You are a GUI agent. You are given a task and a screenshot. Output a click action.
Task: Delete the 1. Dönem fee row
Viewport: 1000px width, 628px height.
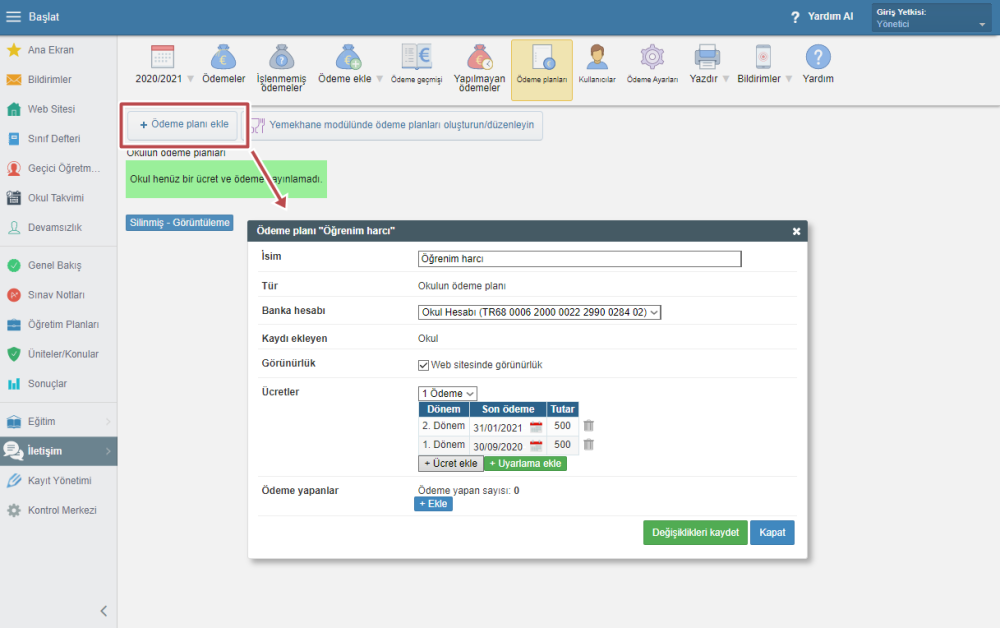click(589, 444)
